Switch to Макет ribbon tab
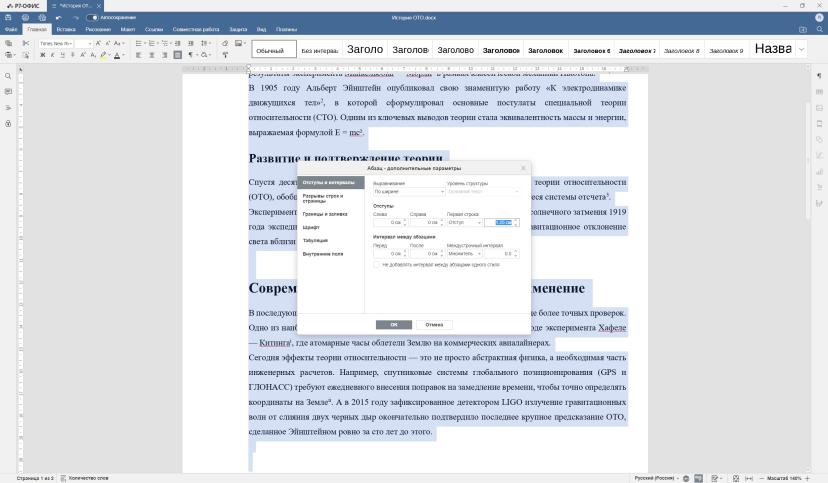The width and height of the screenshot is (828, 483). [x=128, y=30]
